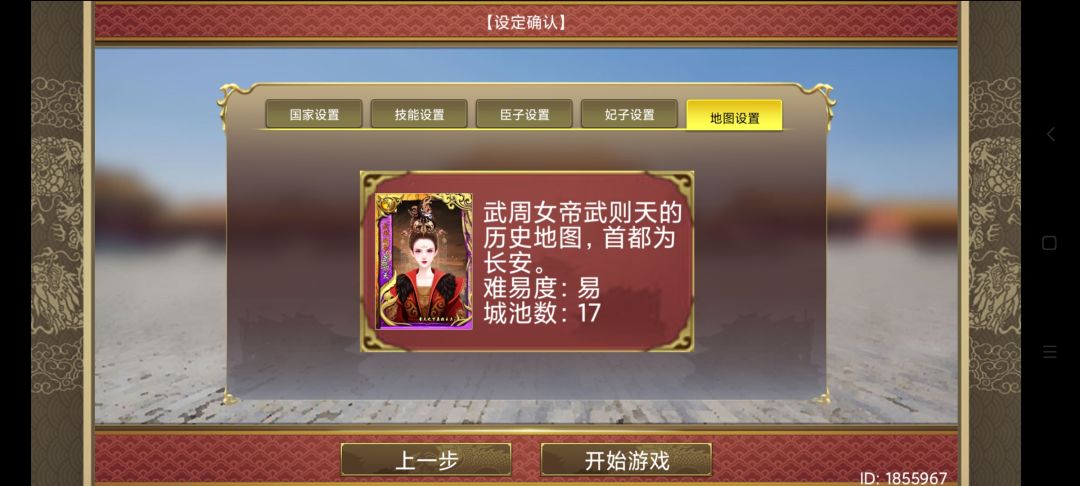Click the 城池数: 17 city count line
The image size is (1080, 486).
click(541, 313)
